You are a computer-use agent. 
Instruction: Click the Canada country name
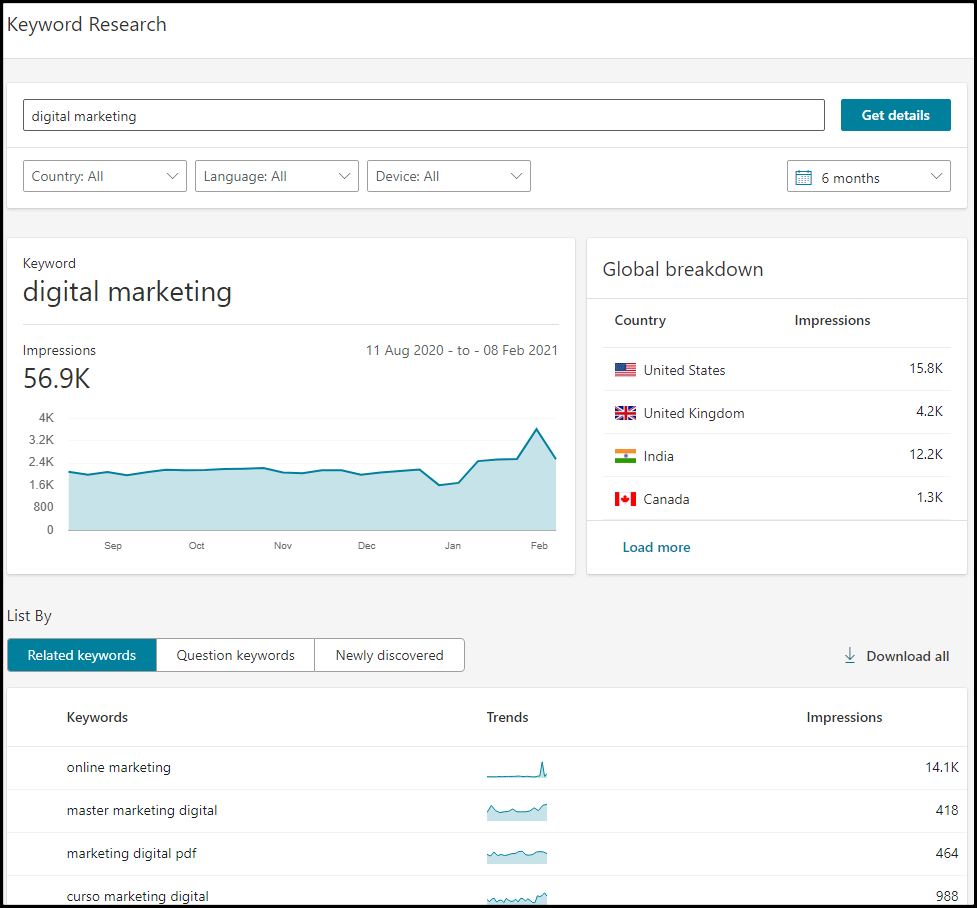pyautogui.click(x=666, y=499)
